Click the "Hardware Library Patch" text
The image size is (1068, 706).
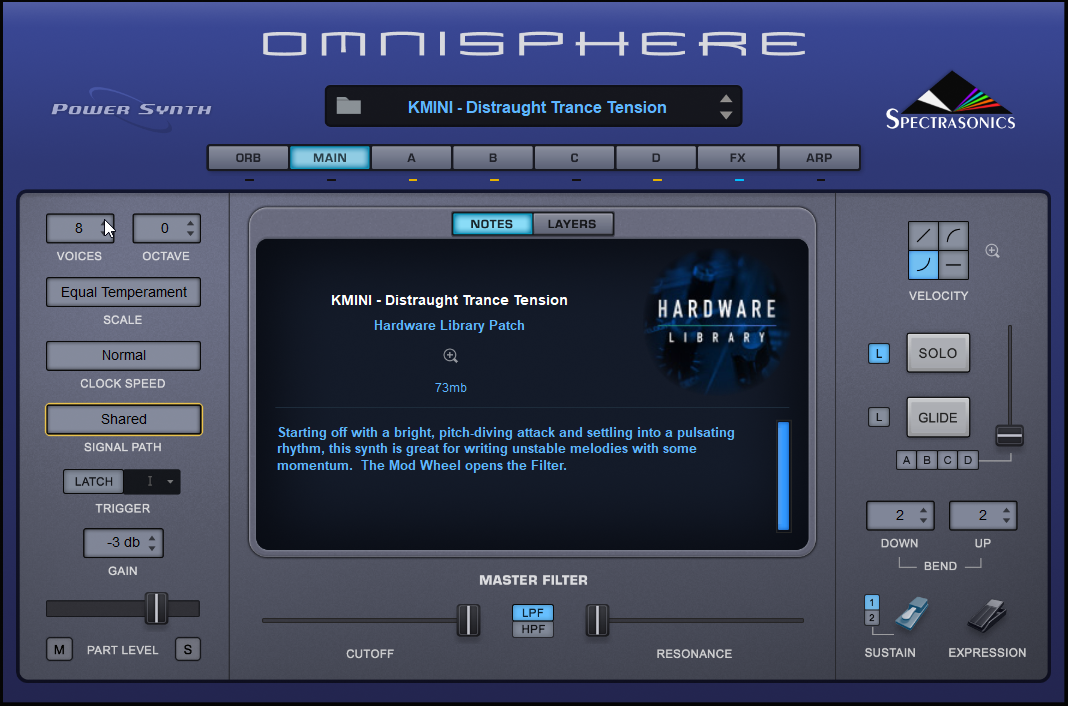pos(449,325)
